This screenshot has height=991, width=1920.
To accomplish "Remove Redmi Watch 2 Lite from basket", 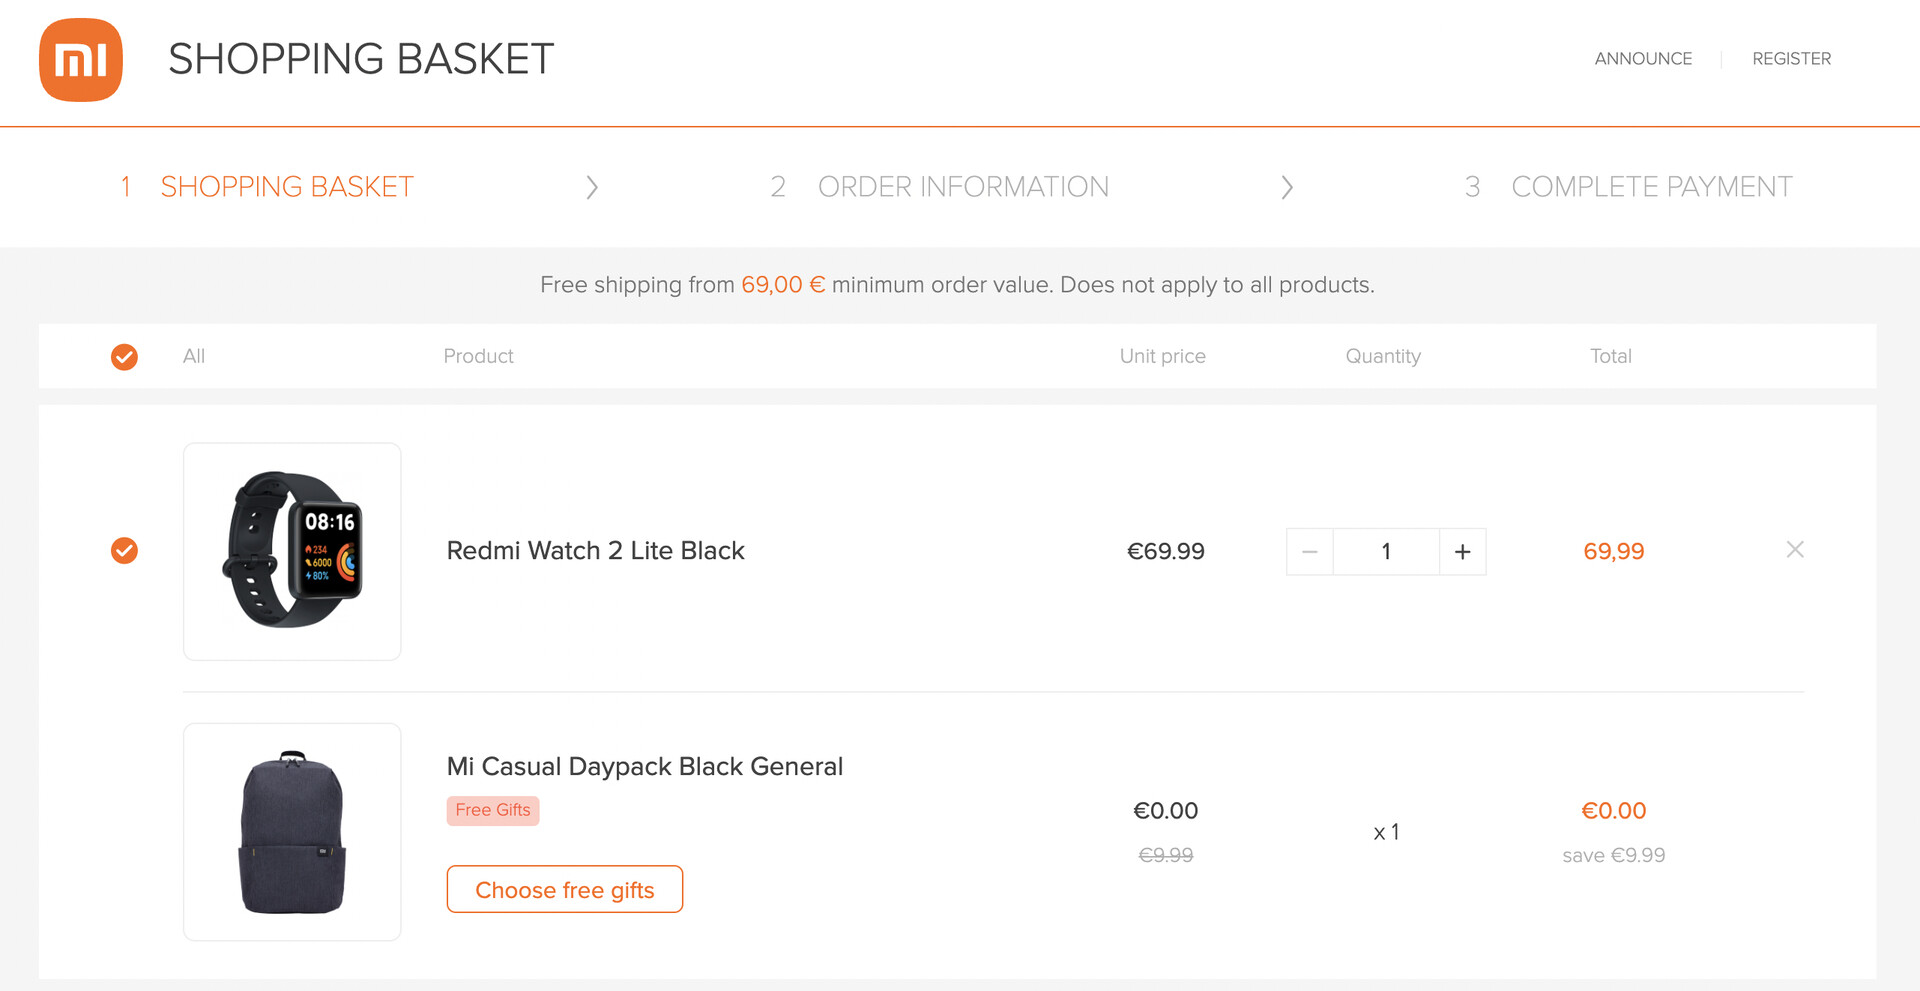I will (1795, 549).
